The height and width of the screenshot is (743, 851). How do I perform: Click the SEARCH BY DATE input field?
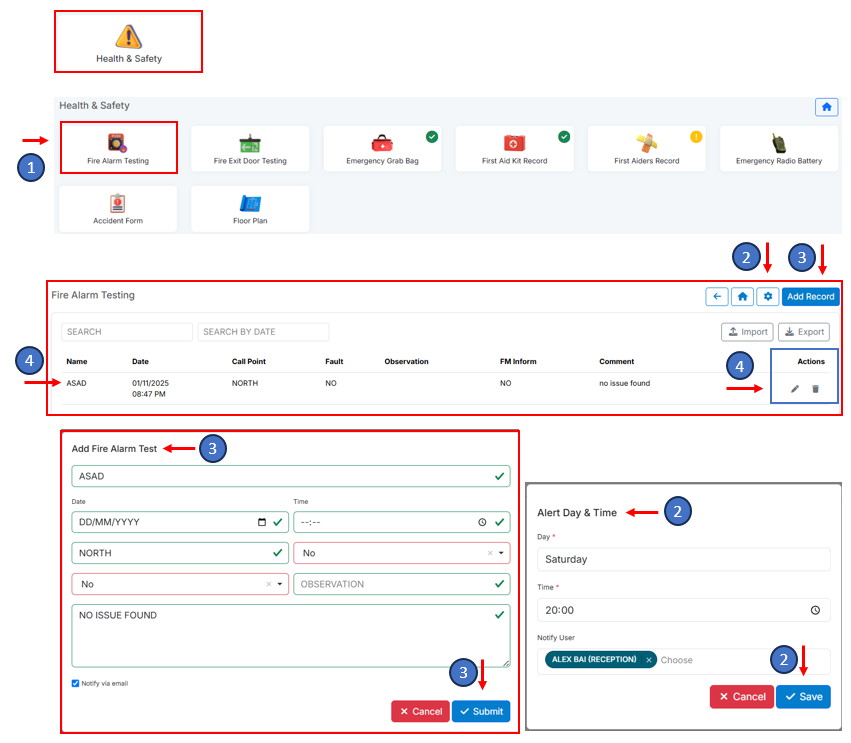click(263, 332)
